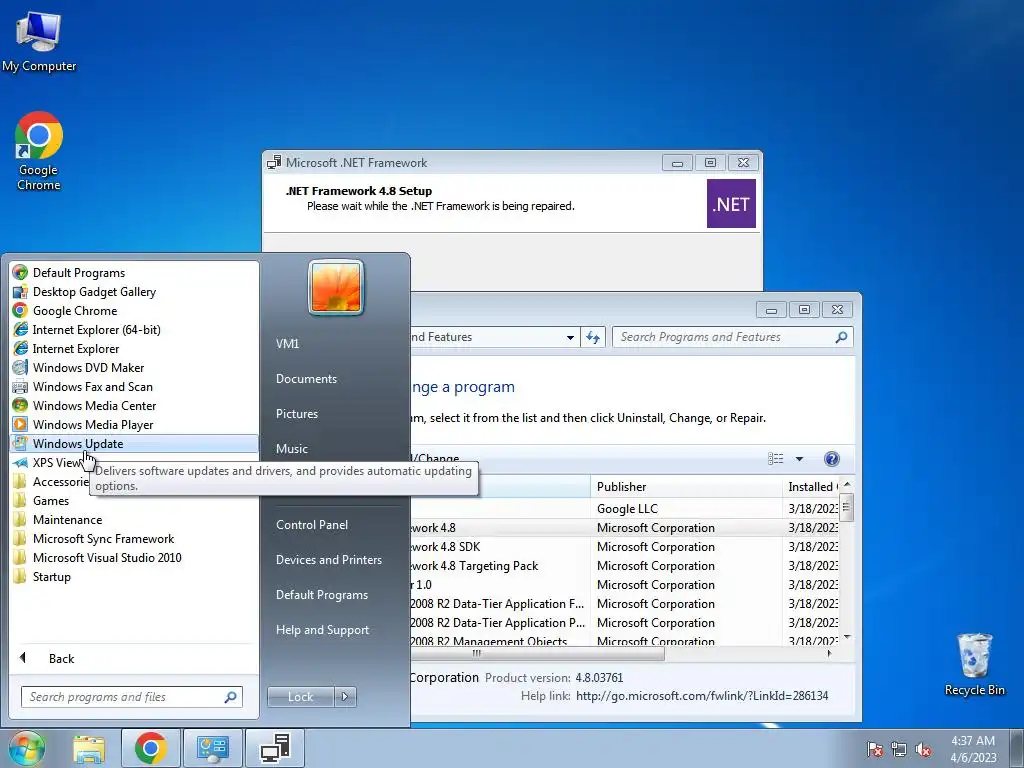The width and height of the screenshot is (1024, 768).
Task: Click the Action Center flag tray icon
Action: (874, 749)
